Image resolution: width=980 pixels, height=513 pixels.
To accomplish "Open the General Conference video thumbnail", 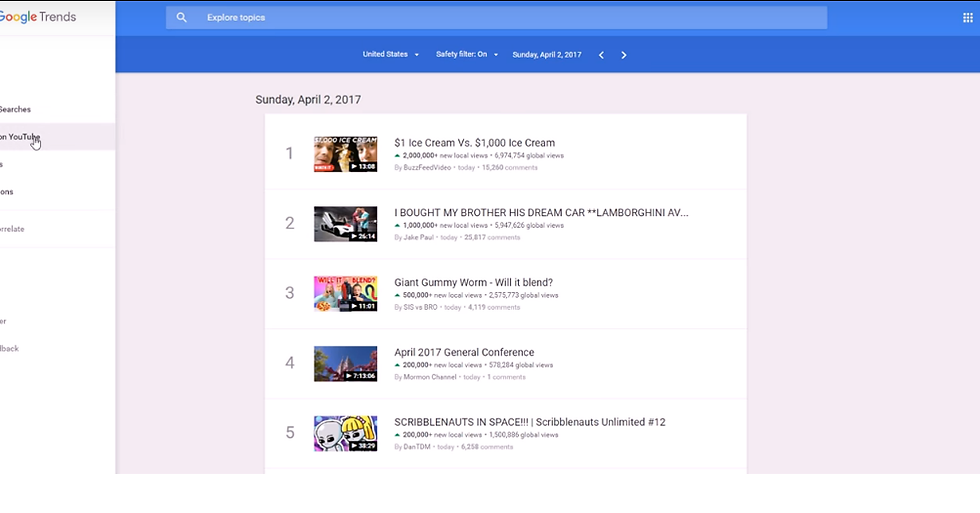I will [x=346, y=364].
